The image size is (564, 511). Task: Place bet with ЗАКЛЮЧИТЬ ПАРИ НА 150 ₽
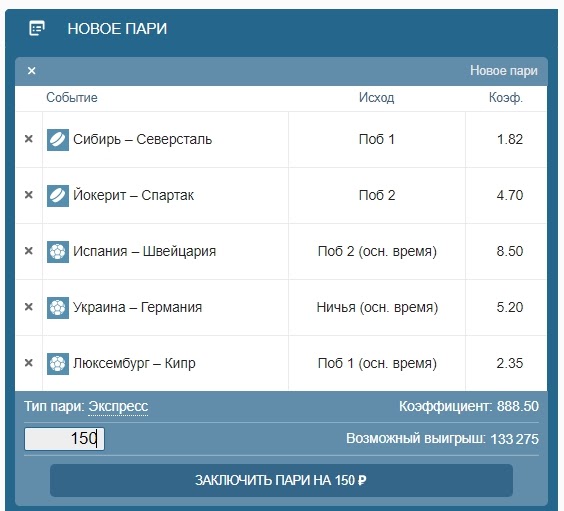pos(281,480)
